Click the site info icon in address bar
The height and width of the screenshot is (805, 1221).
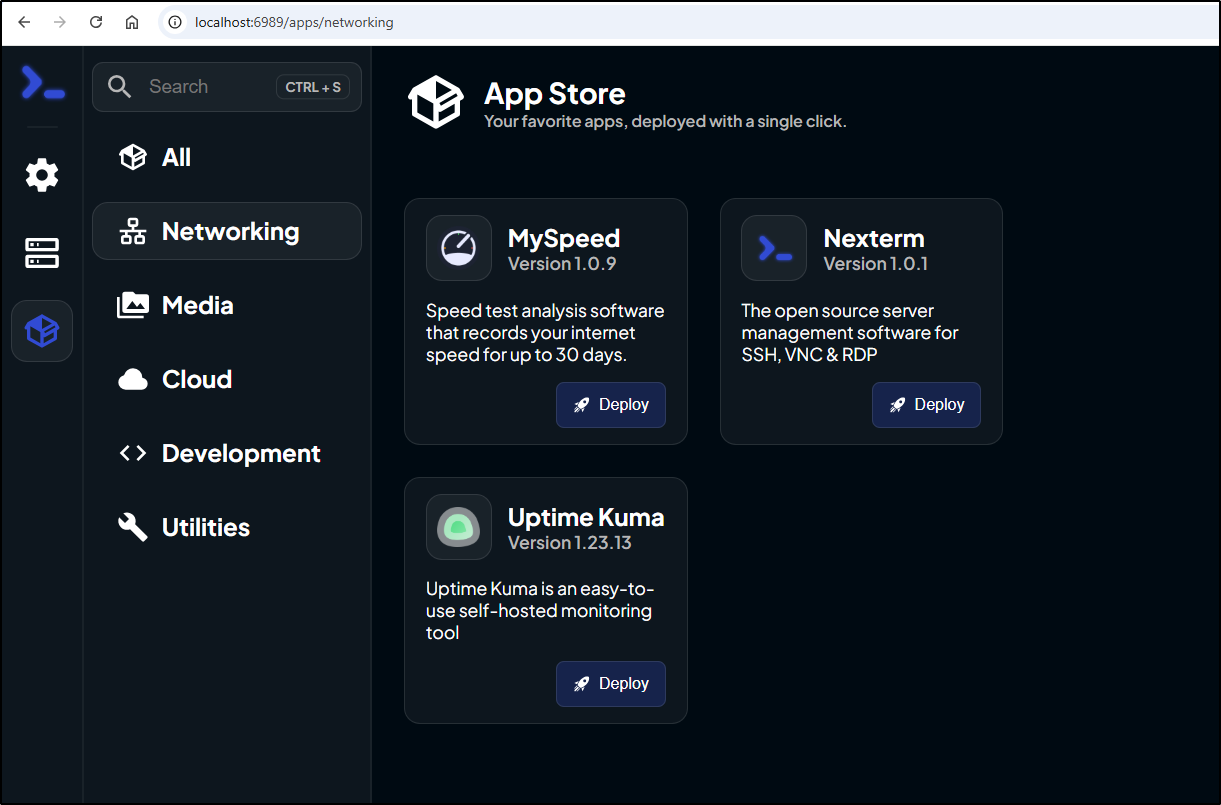coord(175,22)
